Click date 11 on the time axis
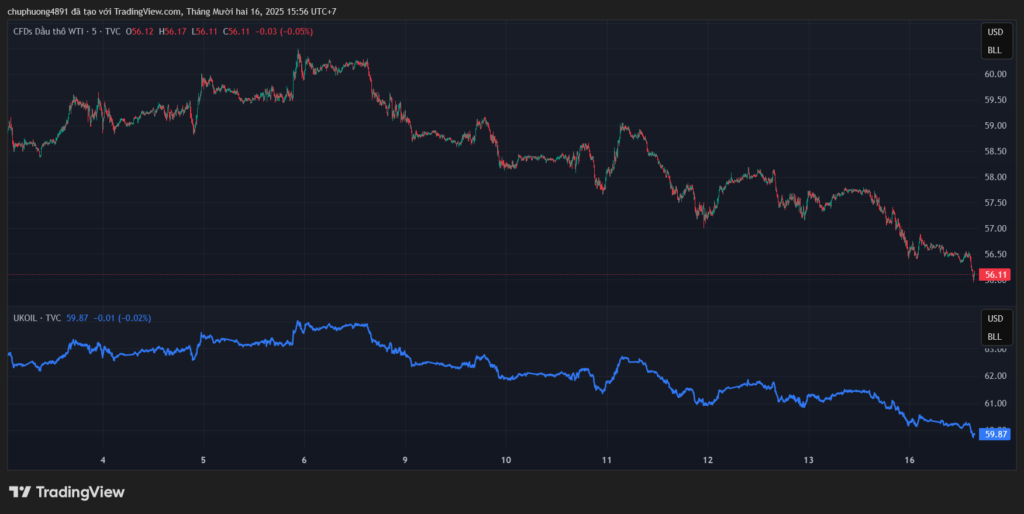The width and height of the screenshot is (1024, 514). 607,460
